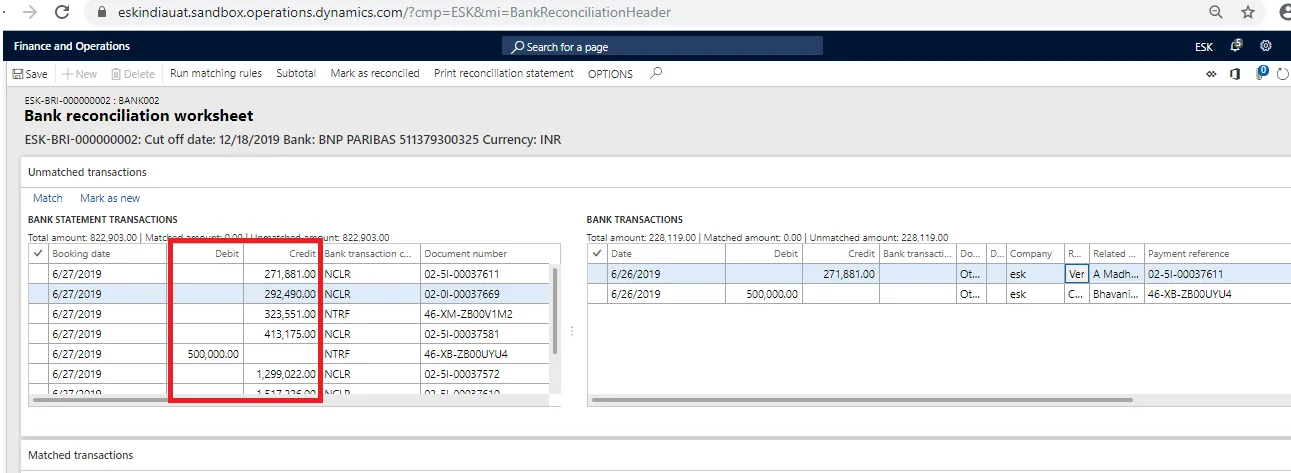Viewport: 1291px width, 473px height.
Task: Click Subtotal in the action bar
Action: tap(296, 73)
